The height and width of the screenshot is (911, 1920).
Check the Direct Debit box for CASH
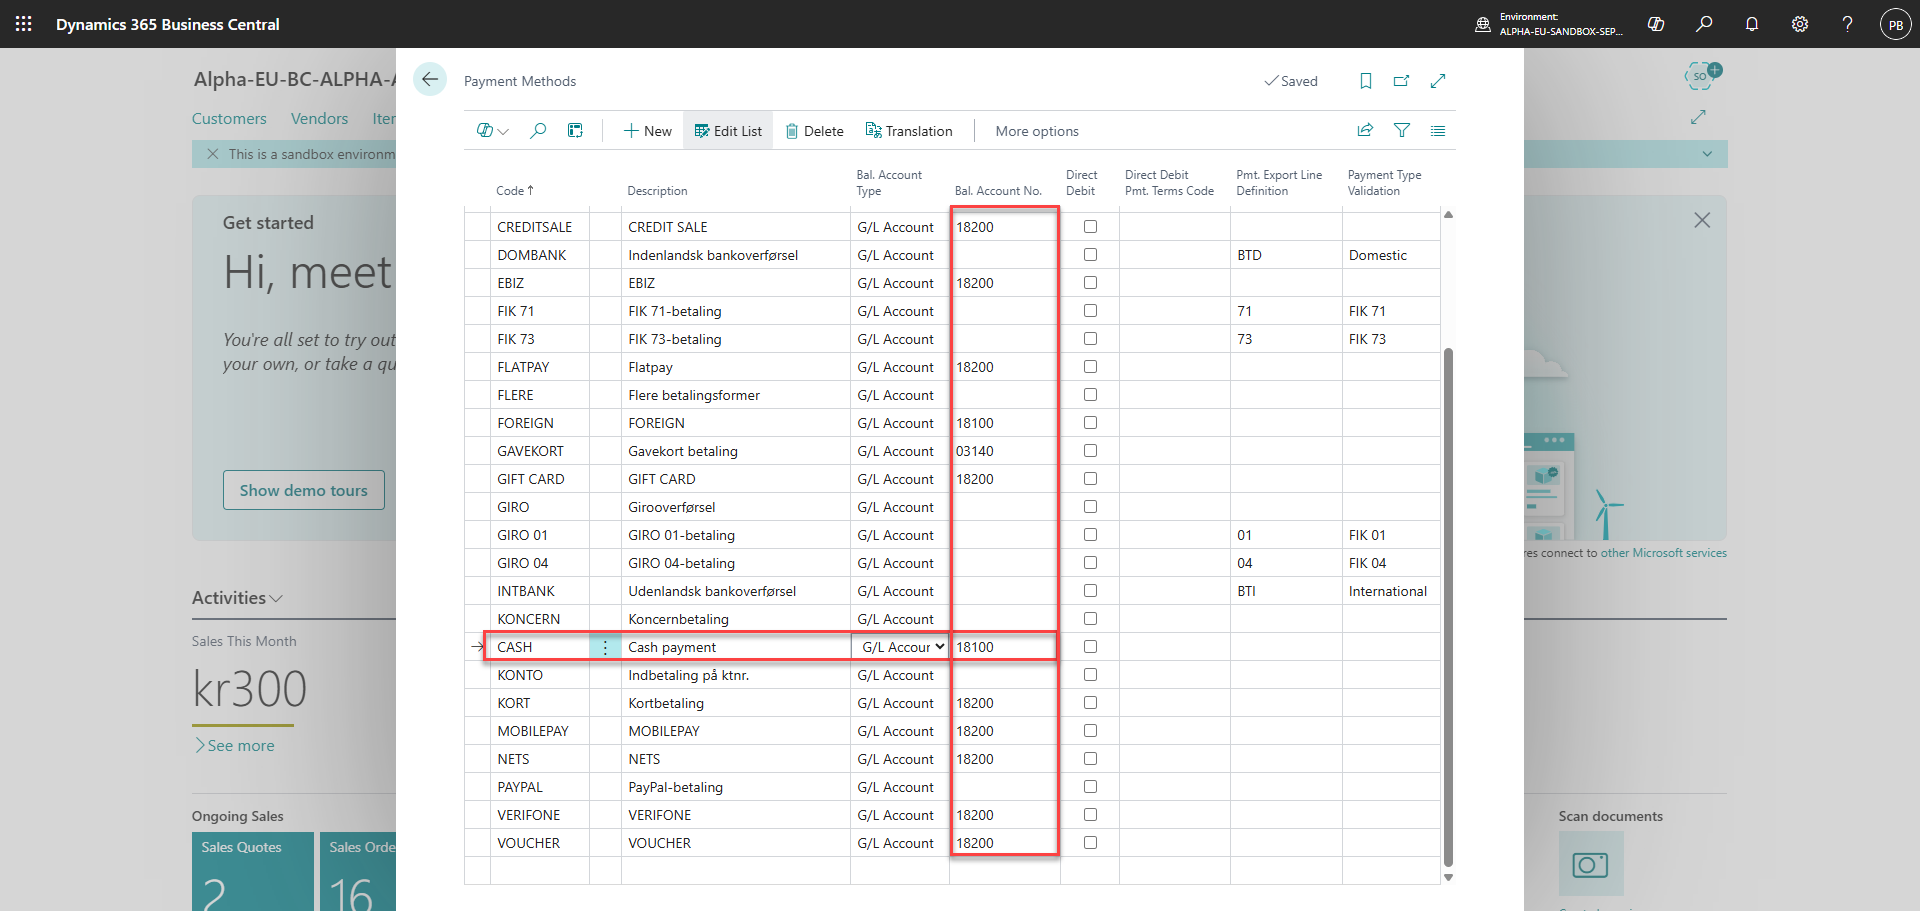(x=1090, y=647)
